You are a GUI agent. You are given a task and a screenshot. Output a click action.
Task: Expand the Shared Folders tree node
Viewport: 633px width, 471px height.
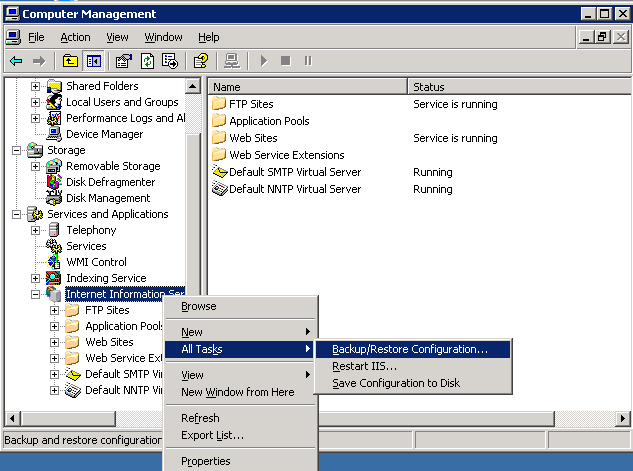(x=36, y=86)
